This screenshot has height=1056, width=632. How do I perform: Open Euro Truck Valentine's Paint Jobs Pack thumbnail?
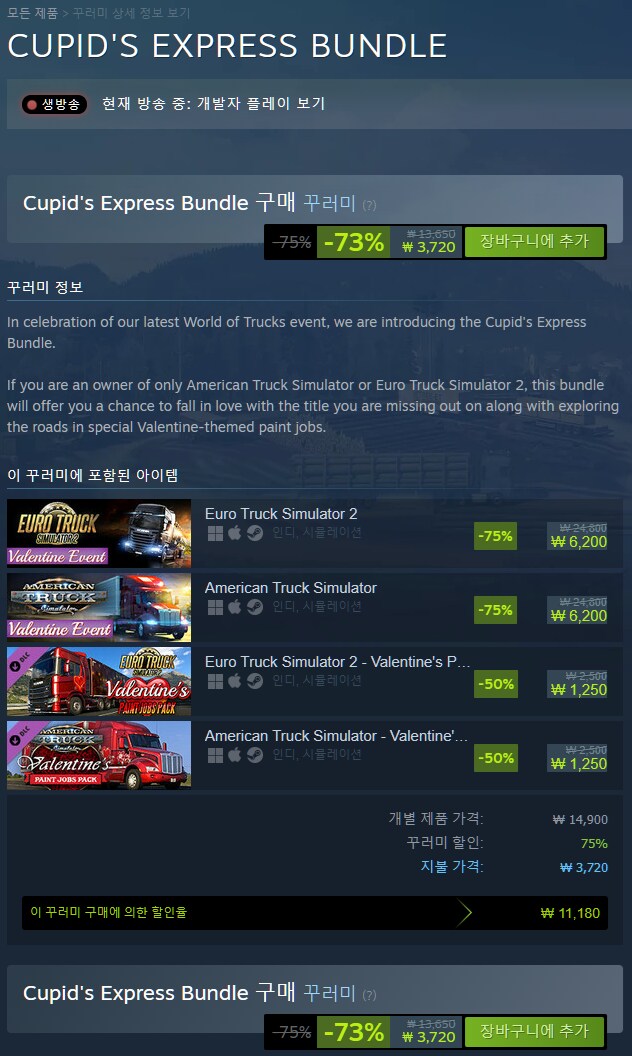point(99,682)
